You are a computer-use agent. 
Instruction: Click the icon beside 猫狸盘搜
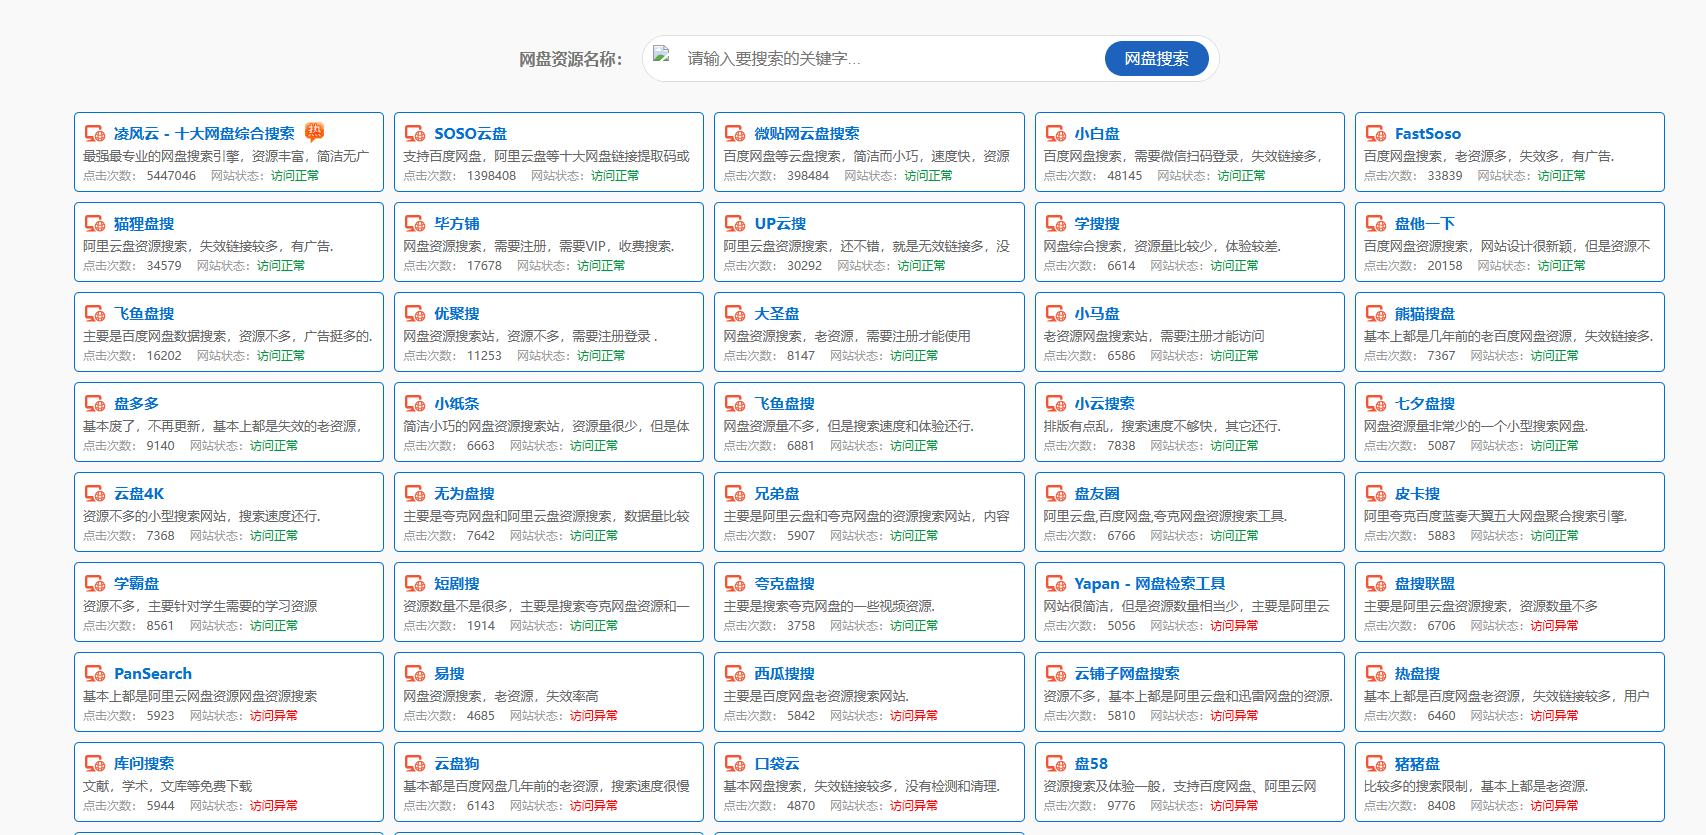tap(95, 223)
